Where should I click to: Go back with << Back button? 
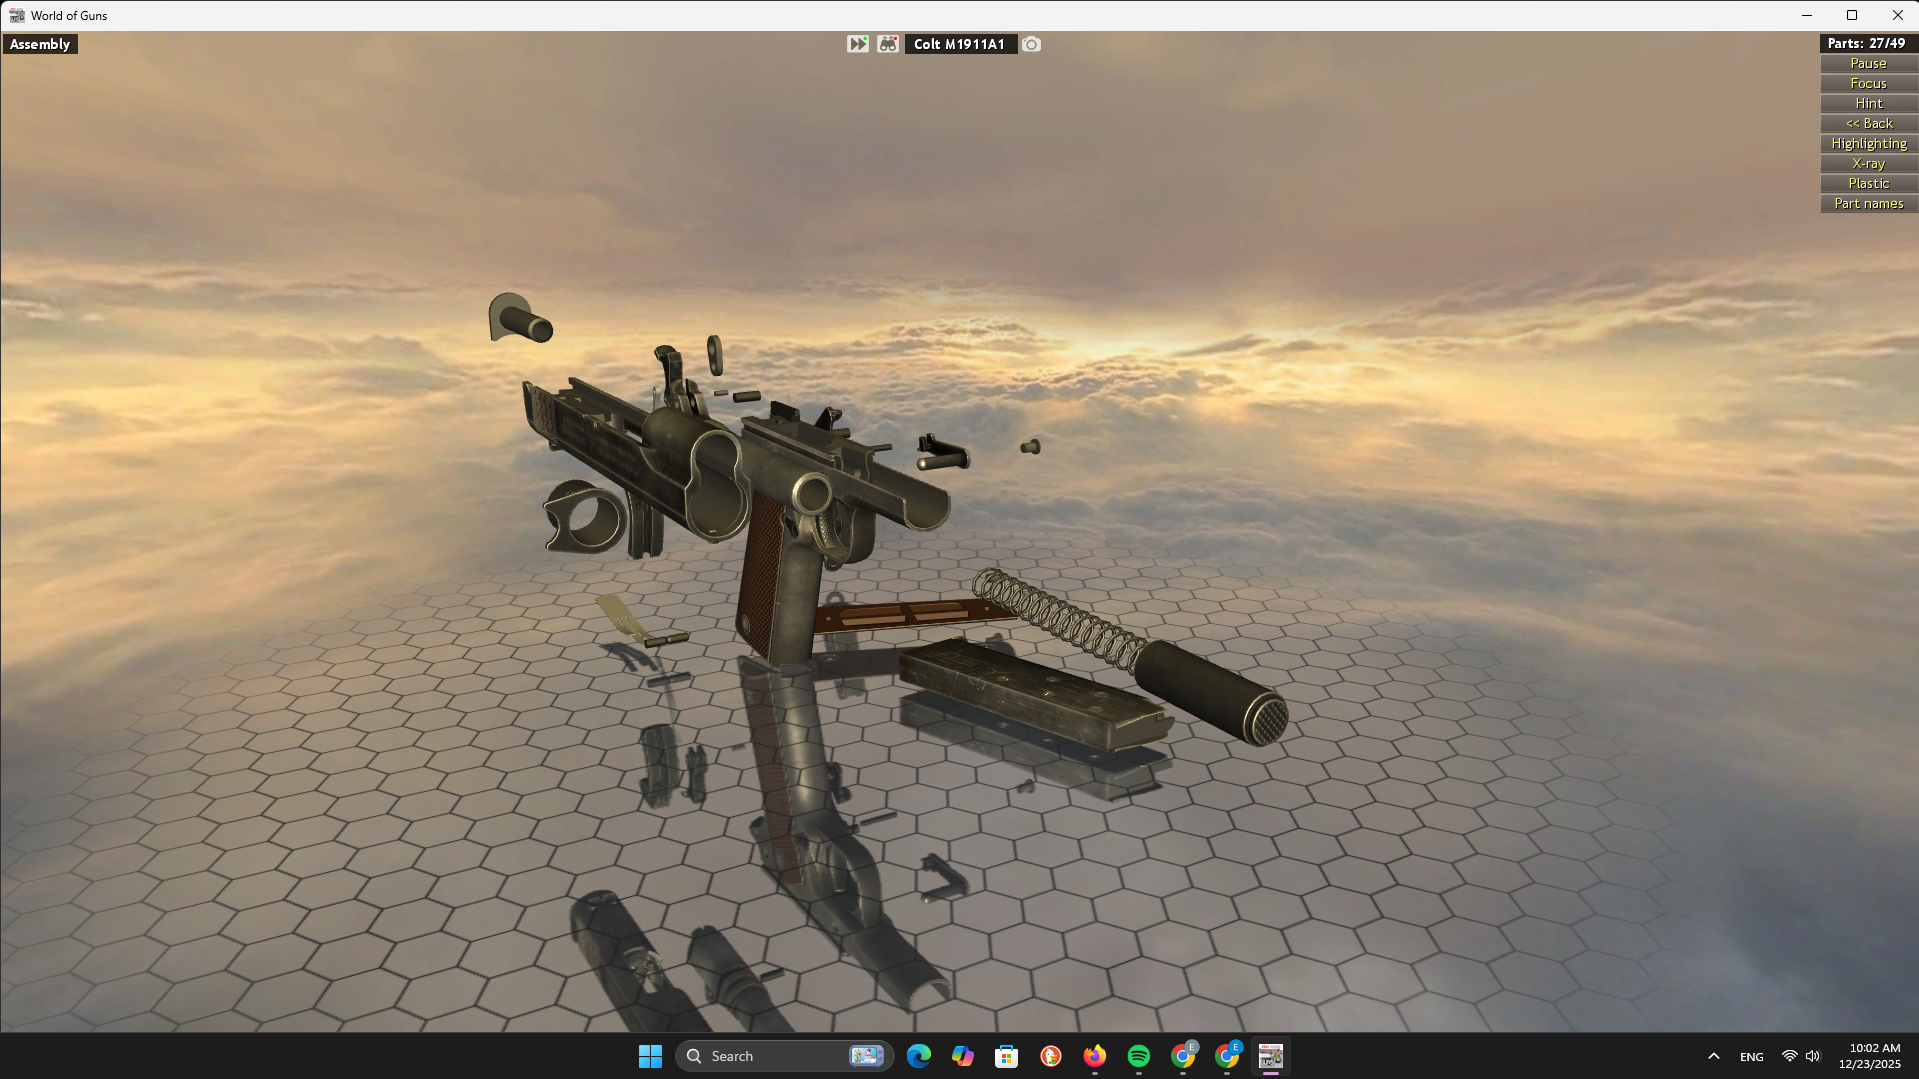pos(1868,123)
